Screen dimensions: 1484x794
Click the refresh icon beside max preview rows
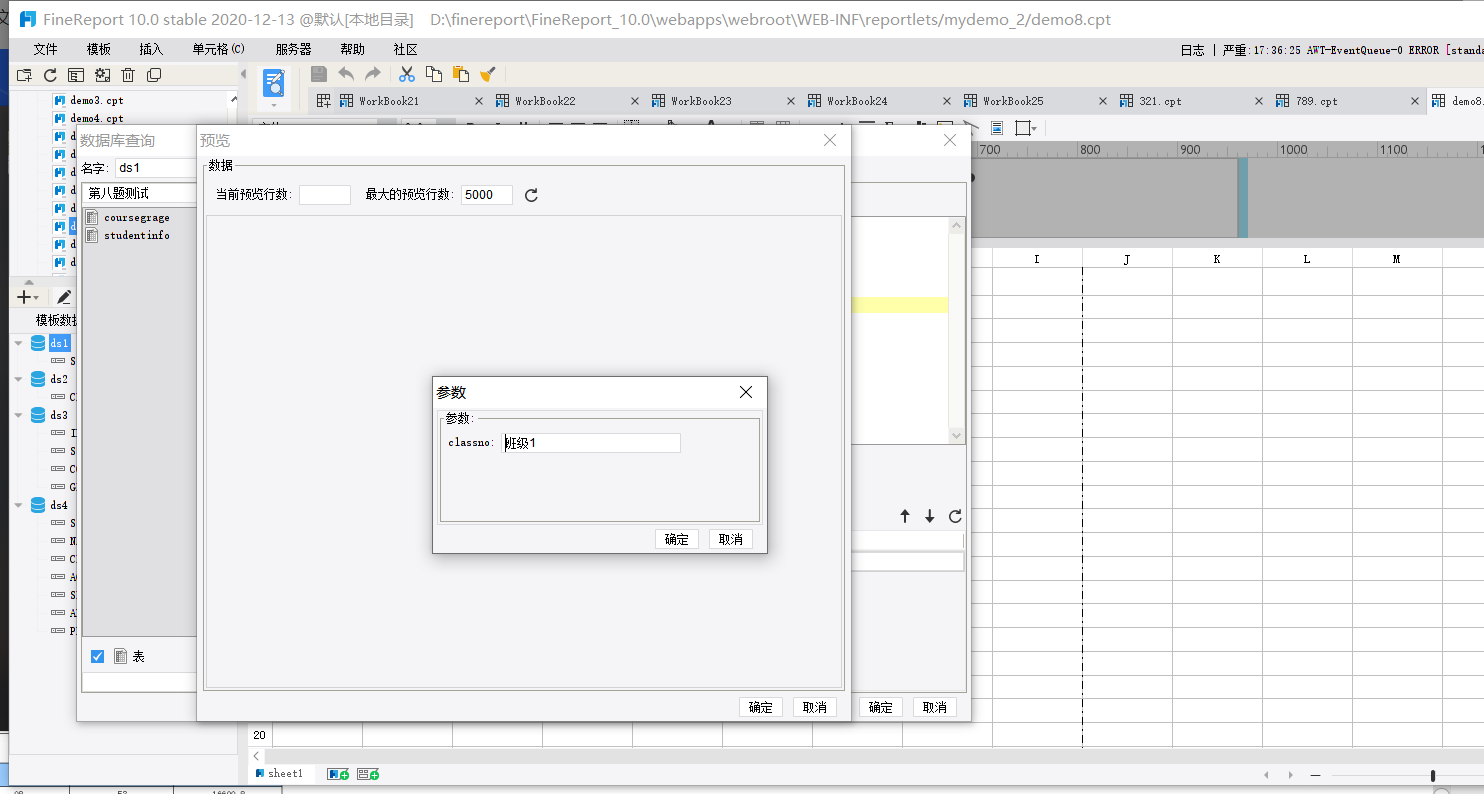531,195
